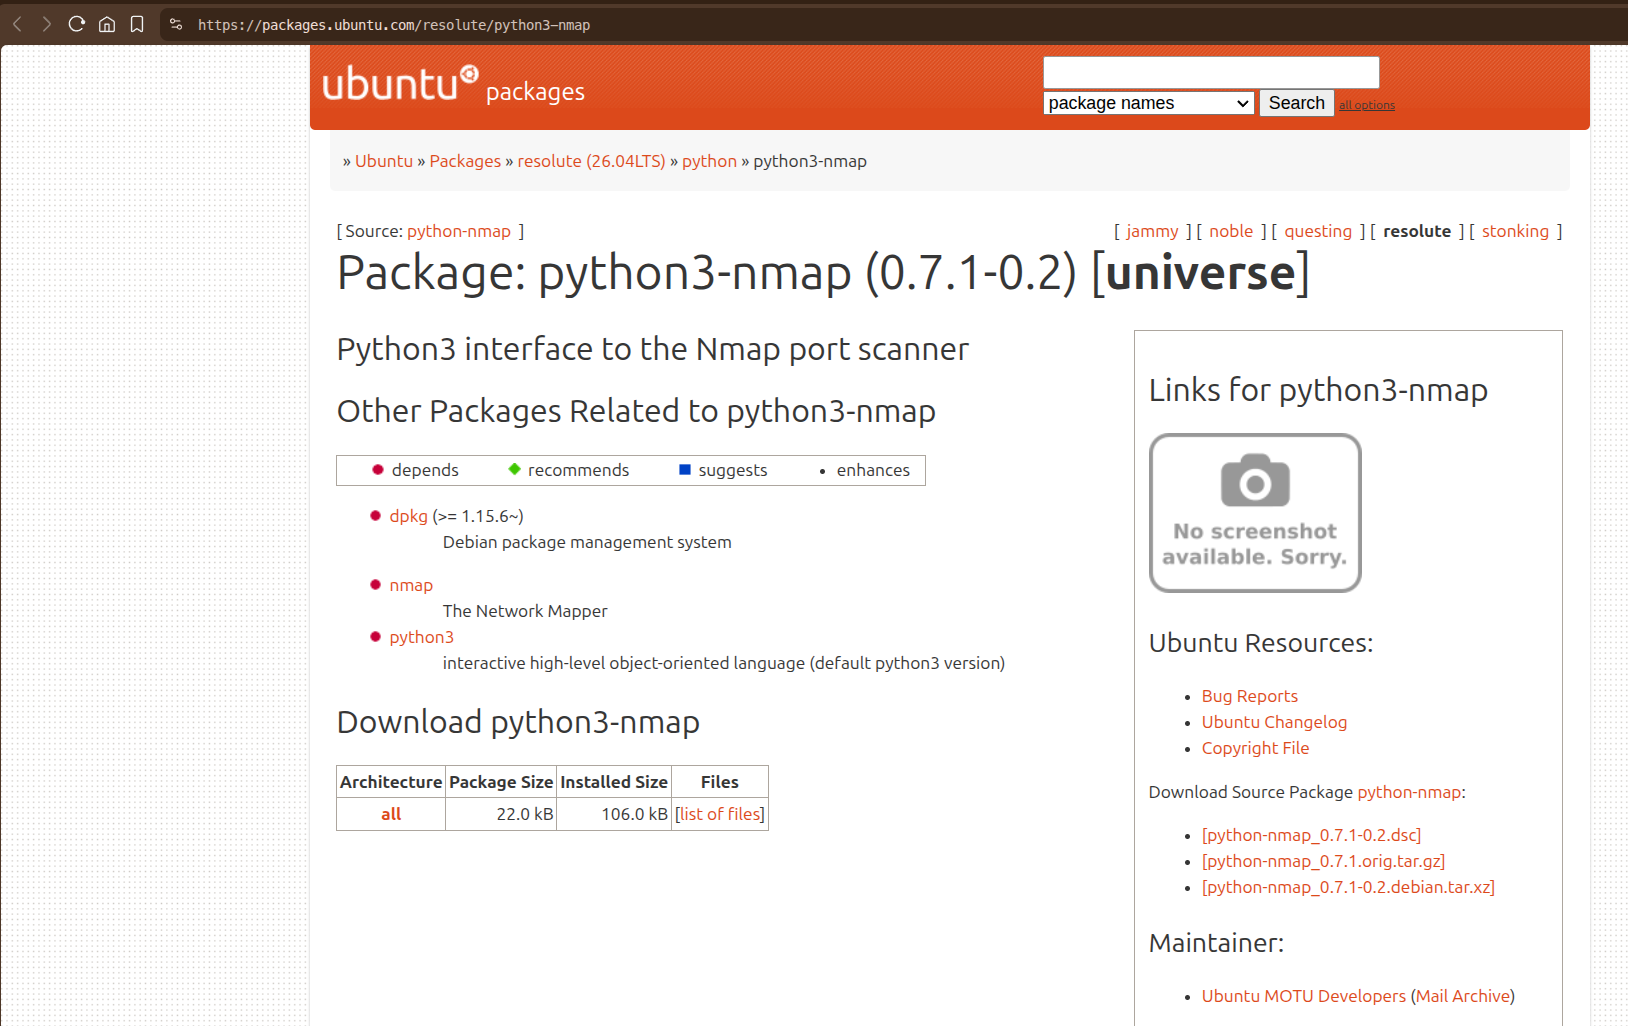Open the 'list of files' link
The width and height of the screenshot is (1628, 1026).
720,814
